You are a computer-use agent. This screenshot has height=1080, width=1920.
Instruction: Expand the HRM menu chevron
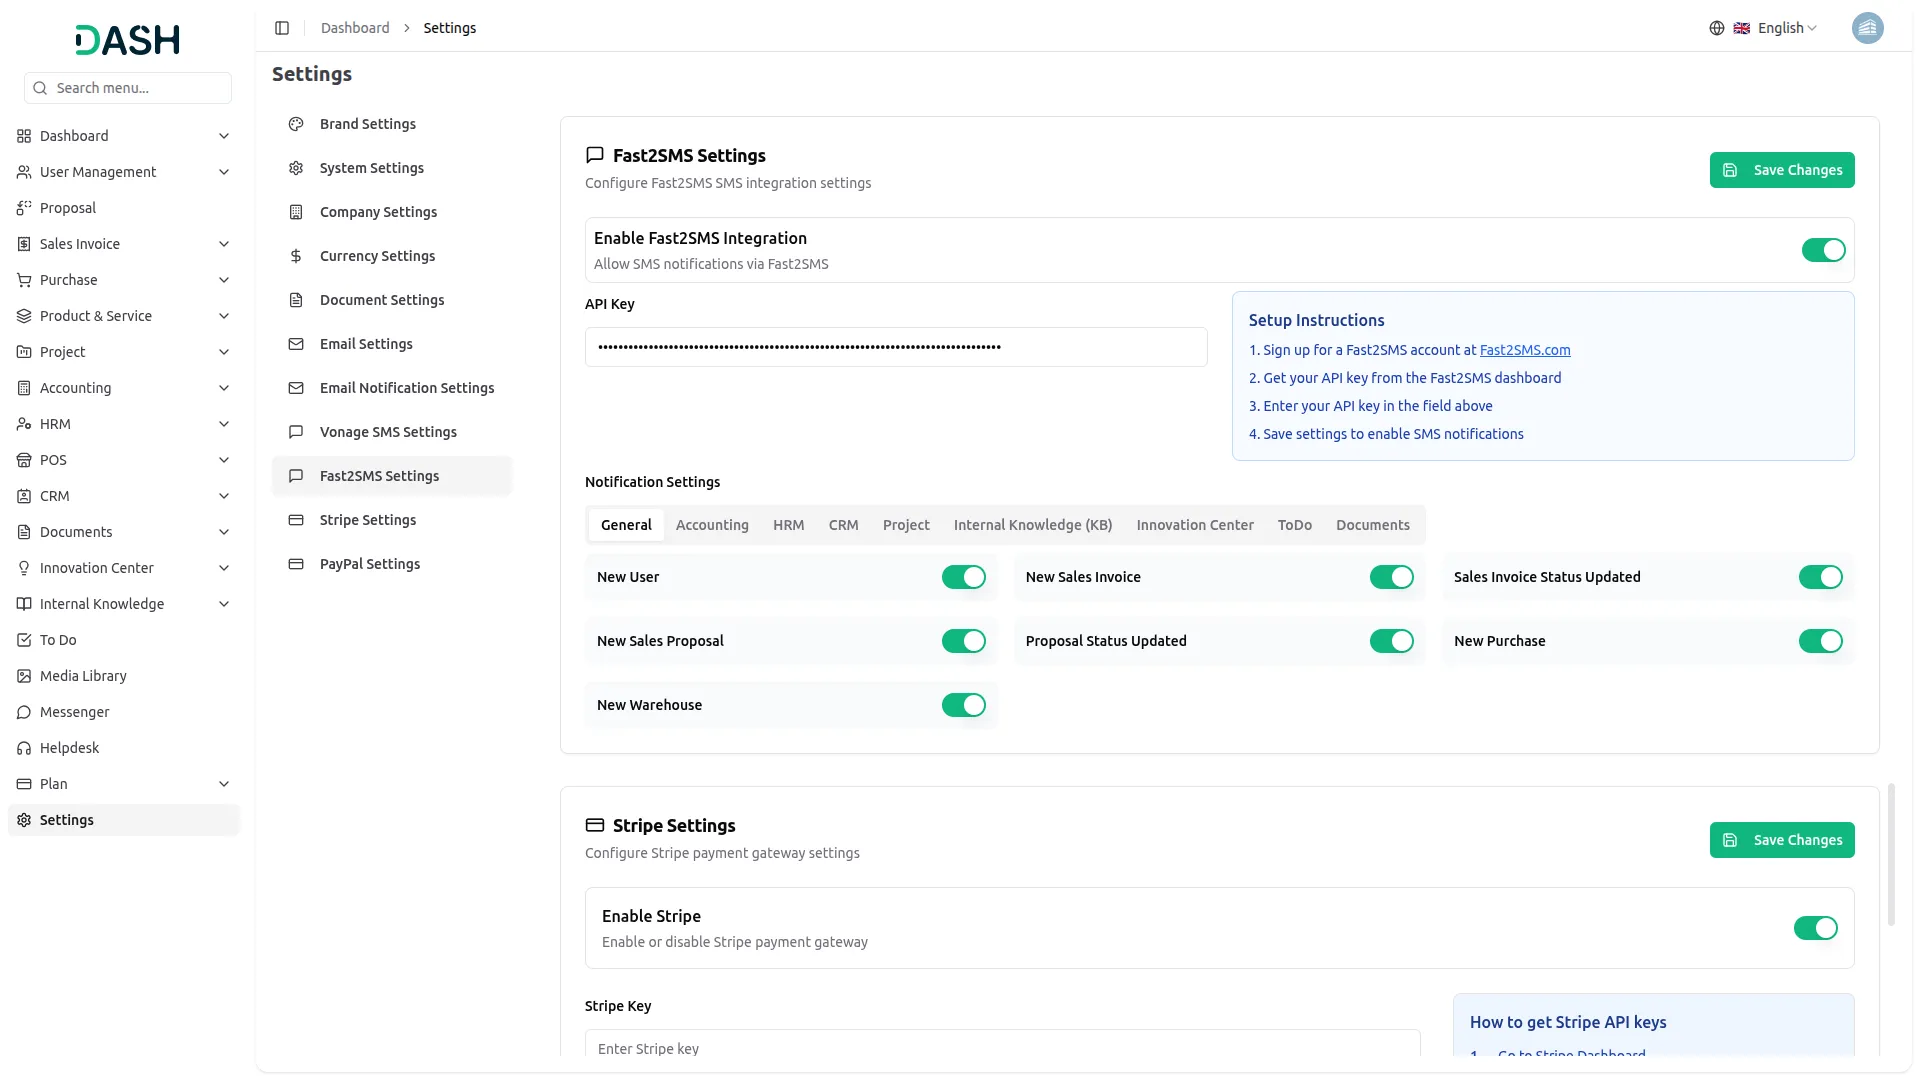[224, 424]
